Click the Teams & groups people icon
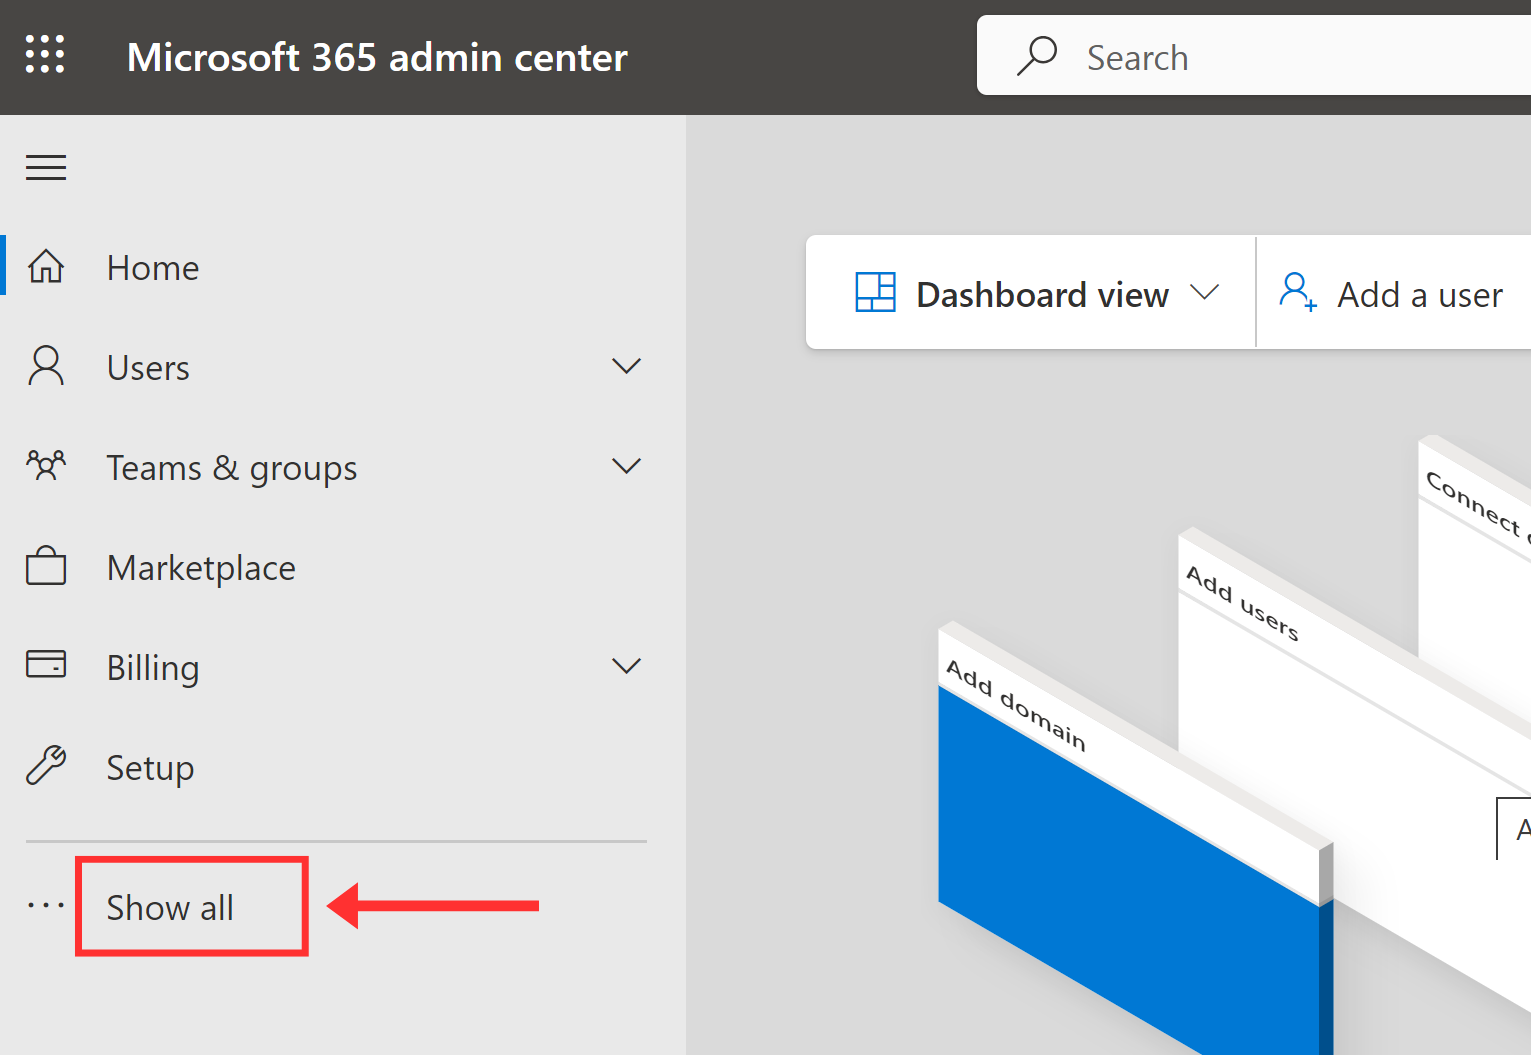Viewport: 1531px width, 1055px height. (x=46, y=465)
